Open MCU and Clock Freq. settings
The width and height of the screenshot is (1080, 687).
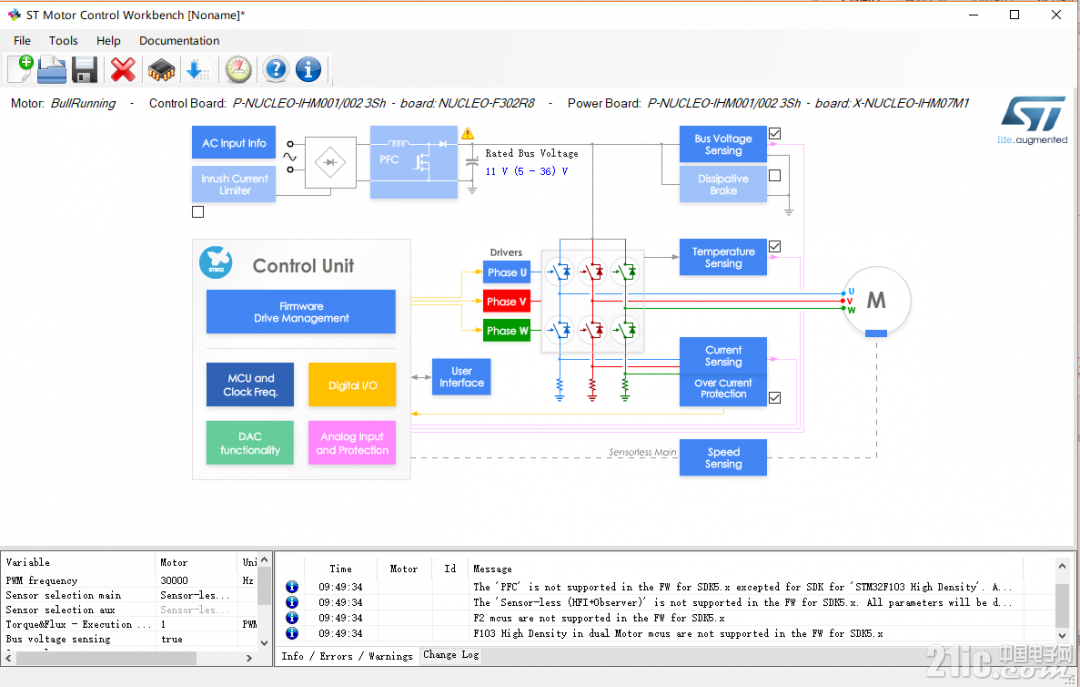pos(250,384)
